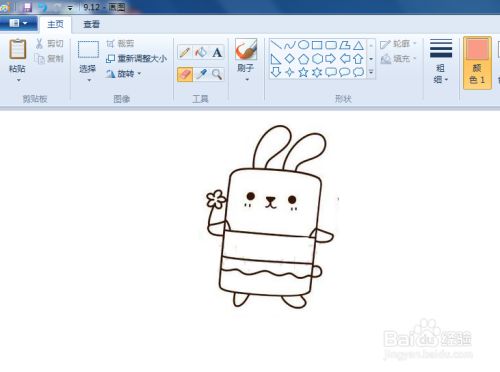Open the Paint application menu button
This screenshot has width=500, height=372.
click(x=18, y=23)
